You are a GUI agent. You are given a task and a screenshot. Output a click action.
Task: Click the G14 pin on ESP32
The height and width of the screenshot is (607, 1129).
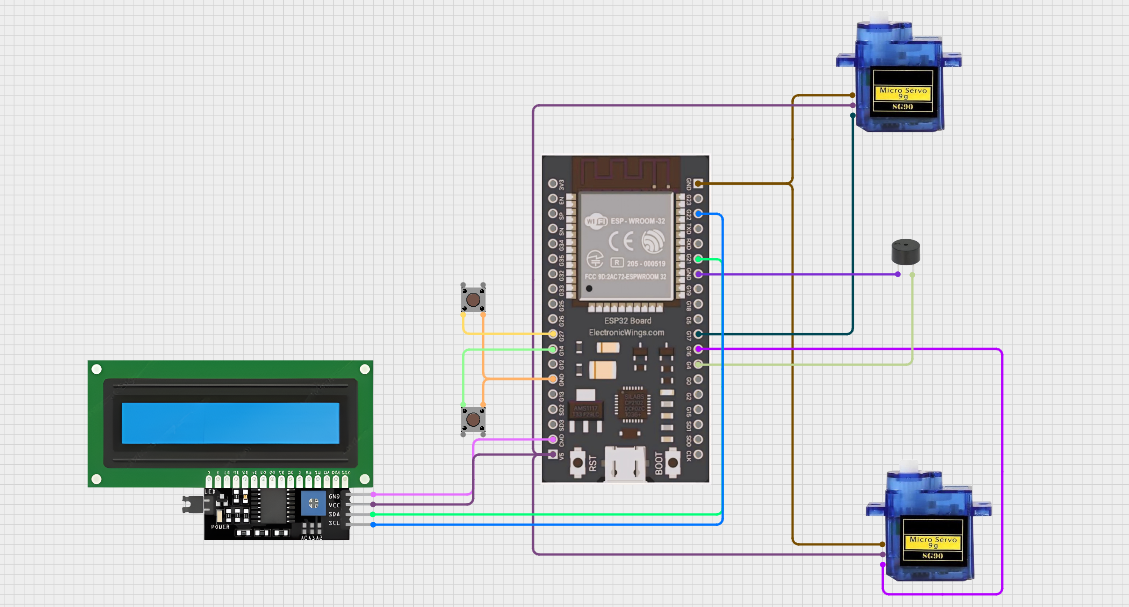[x=553, y=349]
